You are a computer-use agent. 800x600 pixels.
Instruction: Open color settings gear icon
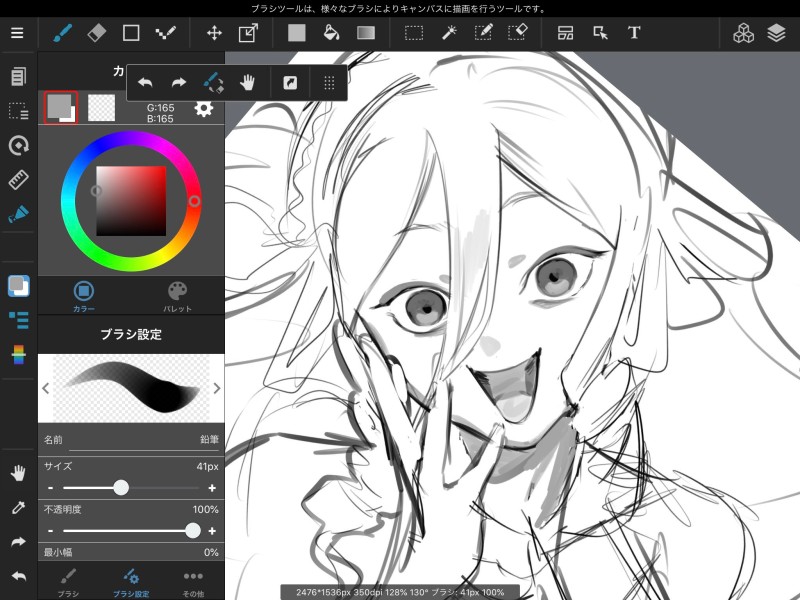tap(204, 108)
